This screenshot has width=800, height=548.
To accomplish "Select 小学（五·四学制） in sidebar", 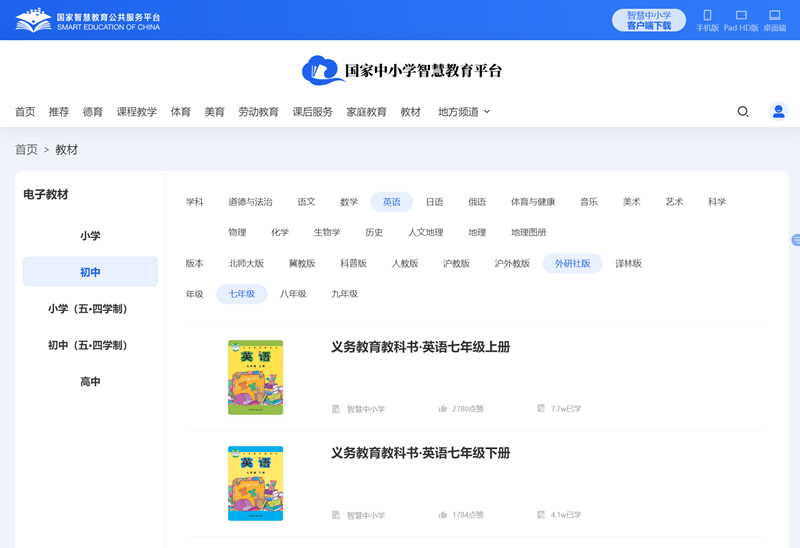I will [x=90, y=309].
